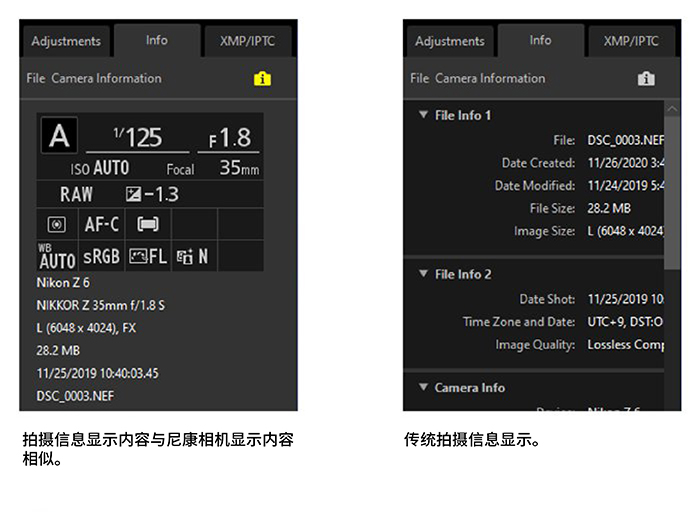The image size is (700, 517).
Task: Collapse the File Info 1 section
Action: coord(423,116)
